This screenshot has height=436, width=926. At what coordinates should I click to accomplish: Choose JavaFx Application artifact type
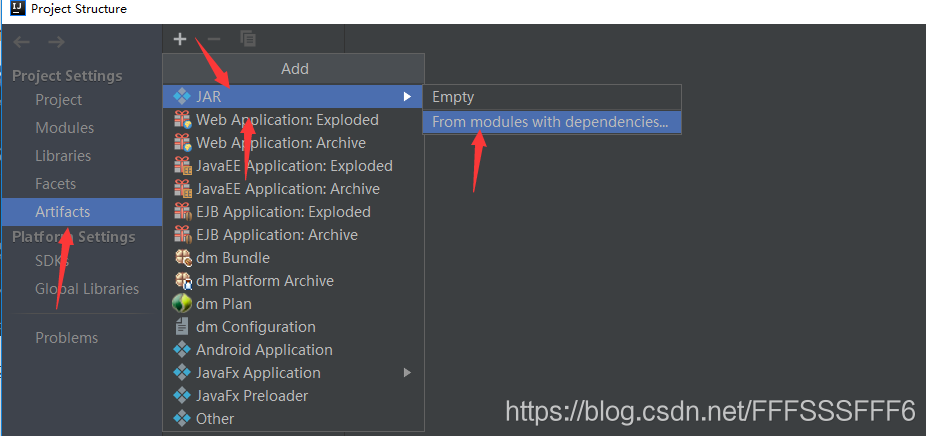coord(293,373)
